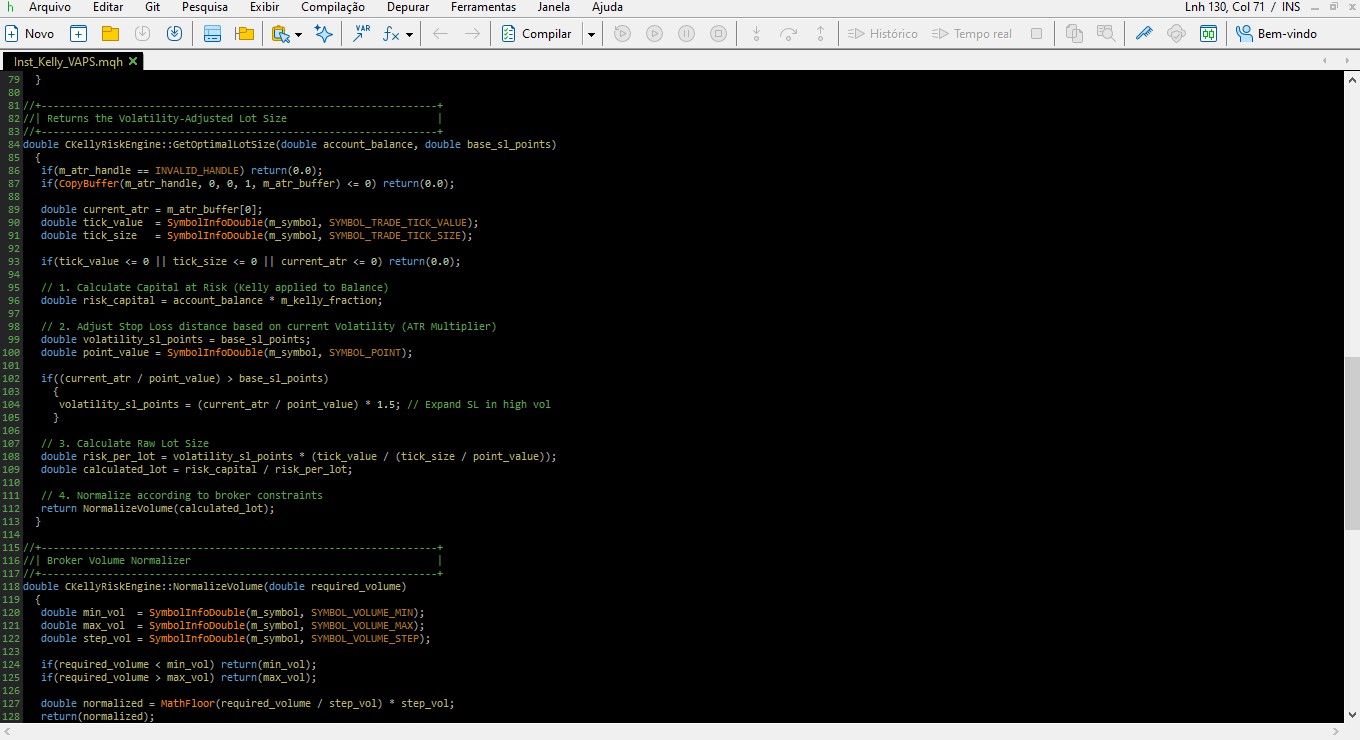The width and height of the screenshot is (1360, 740).
Task: Open the search in files magnifier icon
Action: pos(1106,33)
